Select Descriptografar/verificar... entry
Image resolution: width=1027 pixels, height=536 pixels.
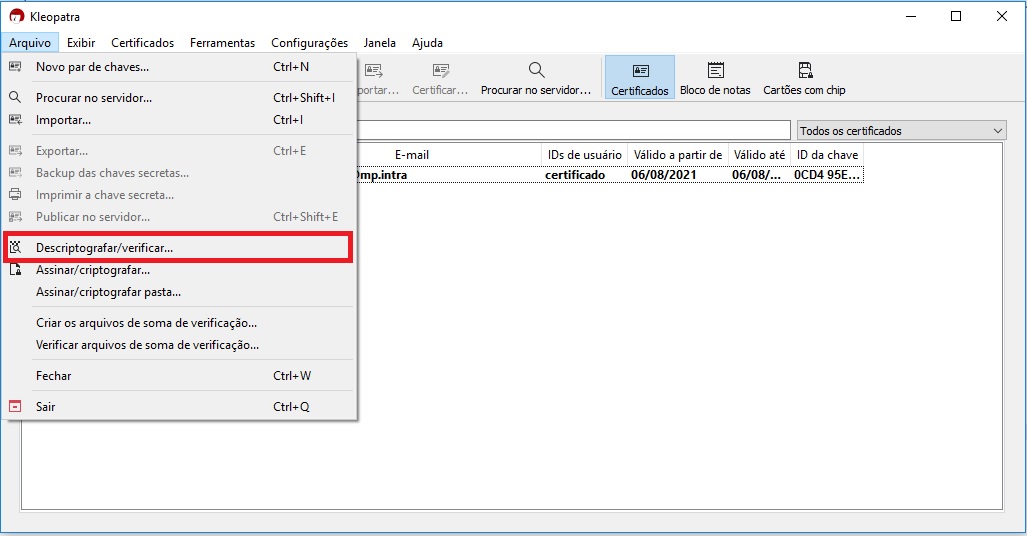point(179,248)
